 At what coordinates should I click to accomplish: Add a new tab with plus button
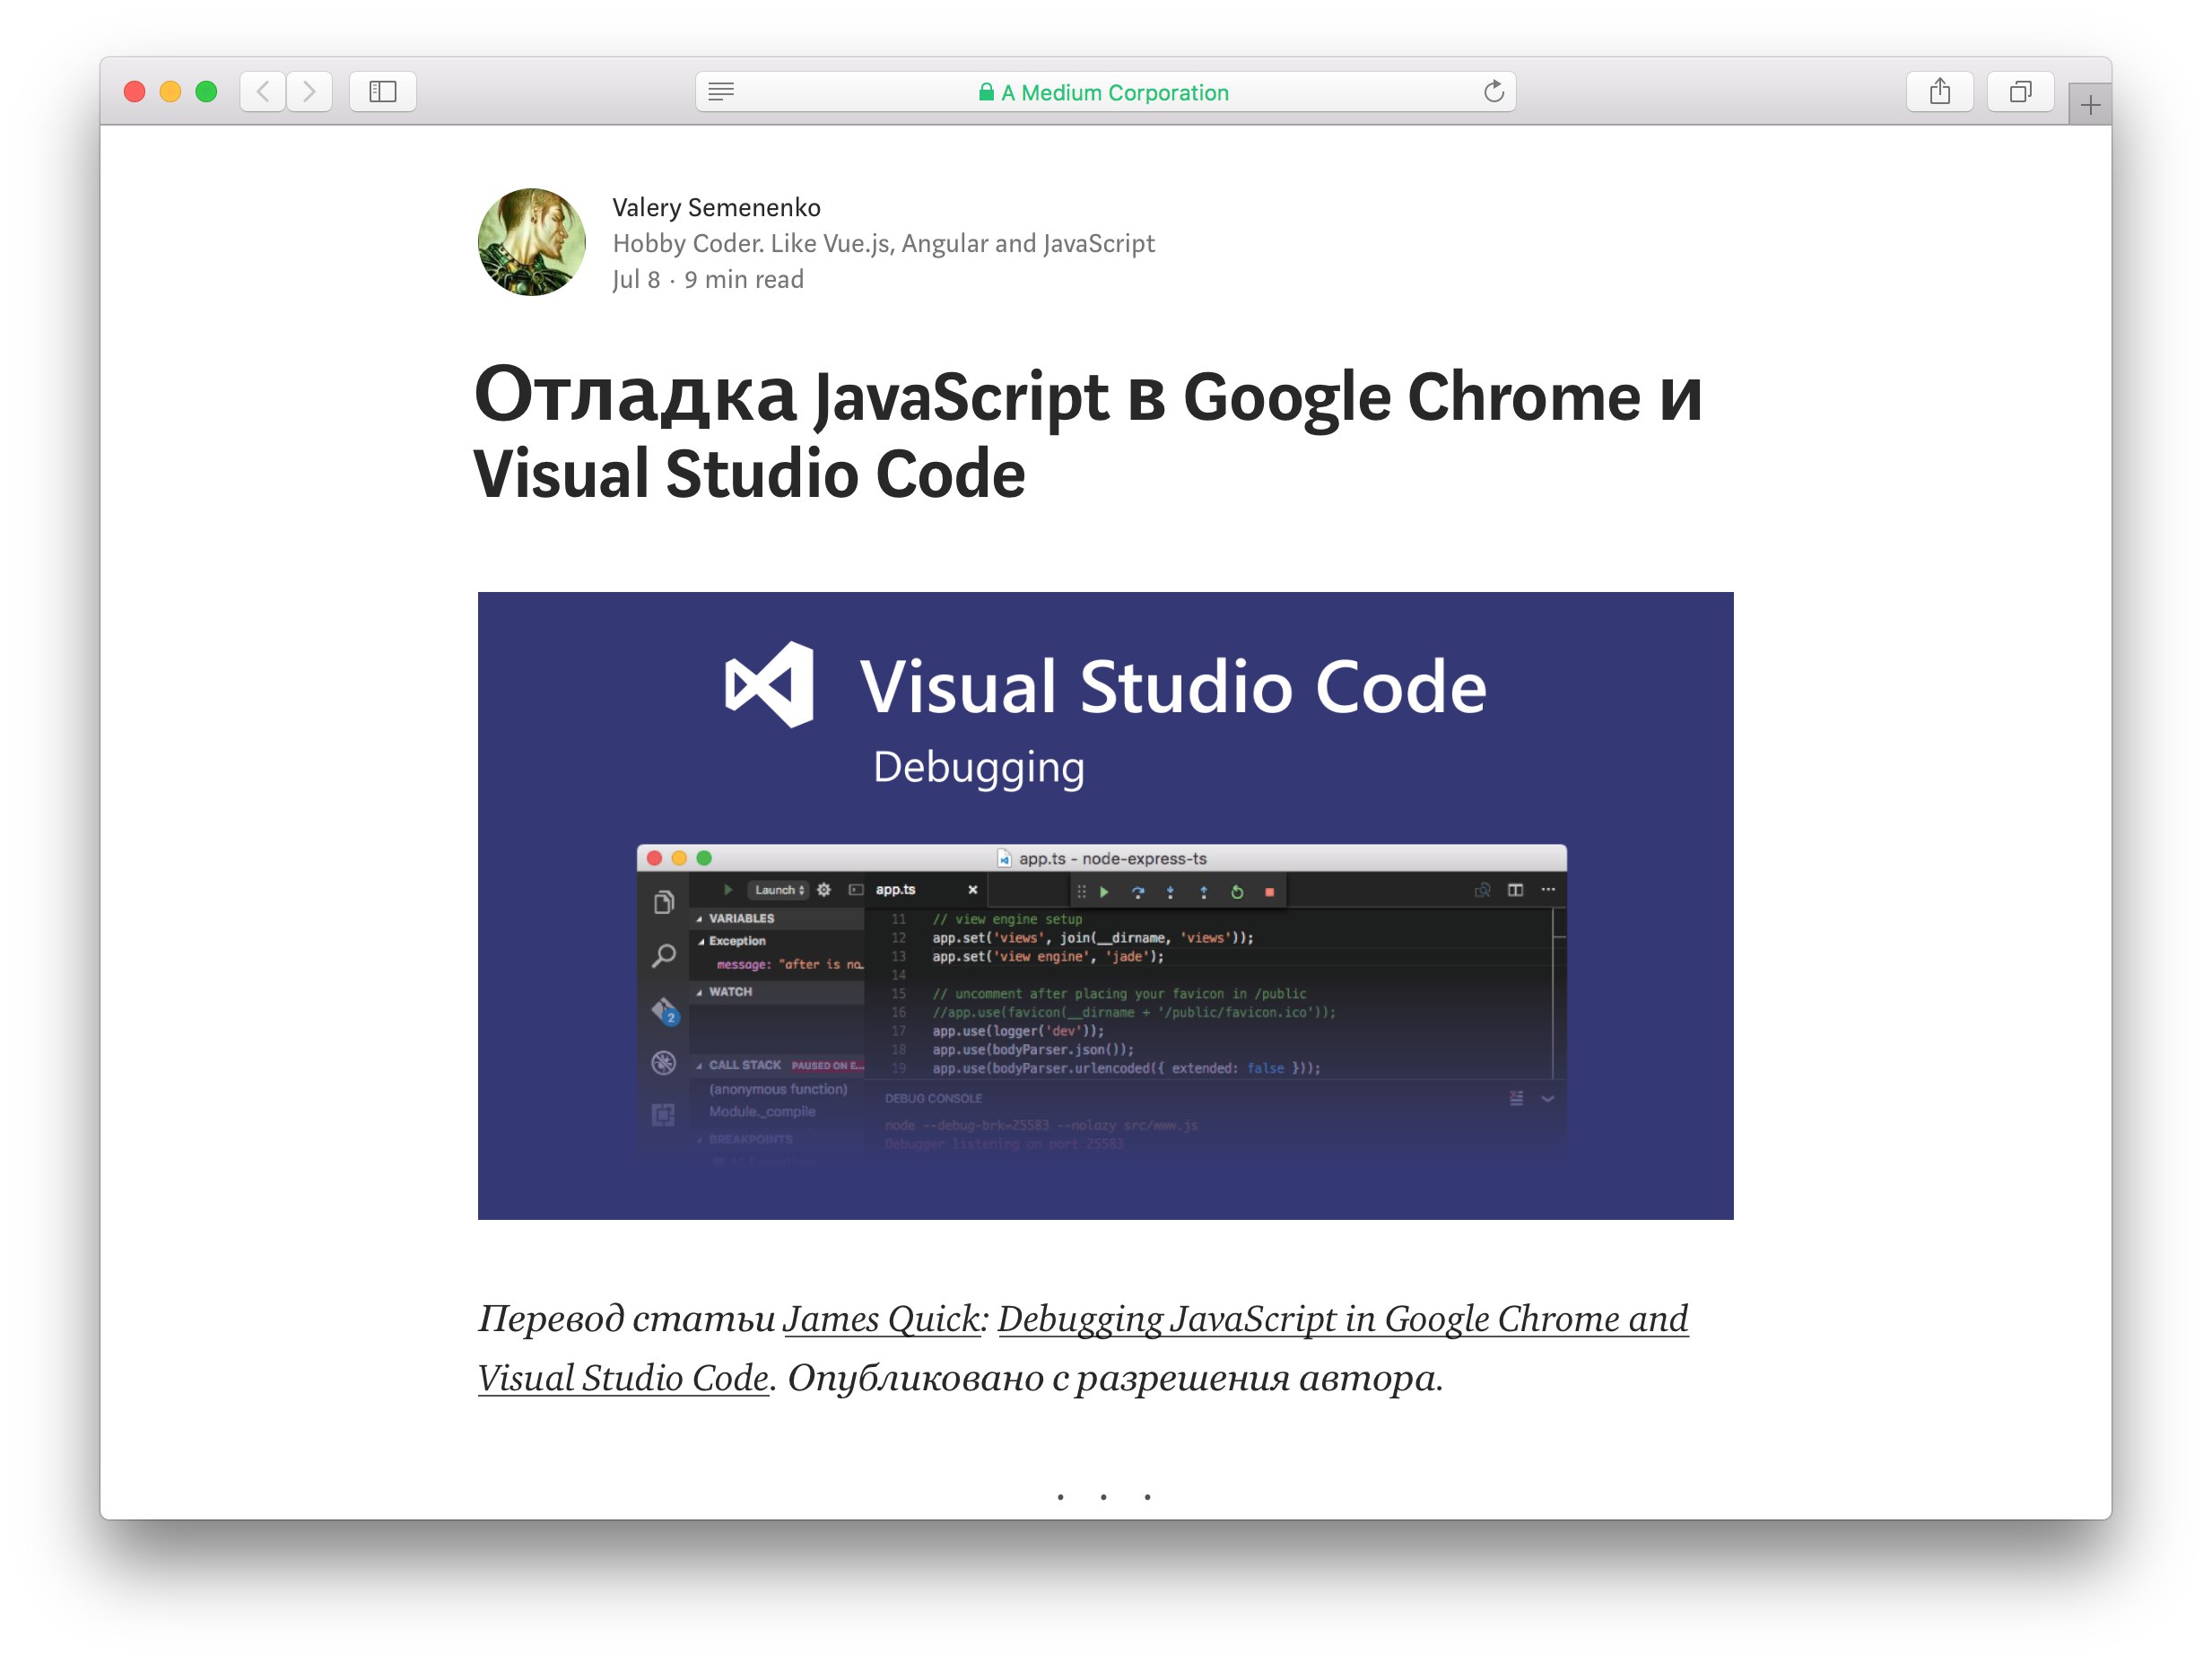pyautogui.click(x=2089, y=105)
